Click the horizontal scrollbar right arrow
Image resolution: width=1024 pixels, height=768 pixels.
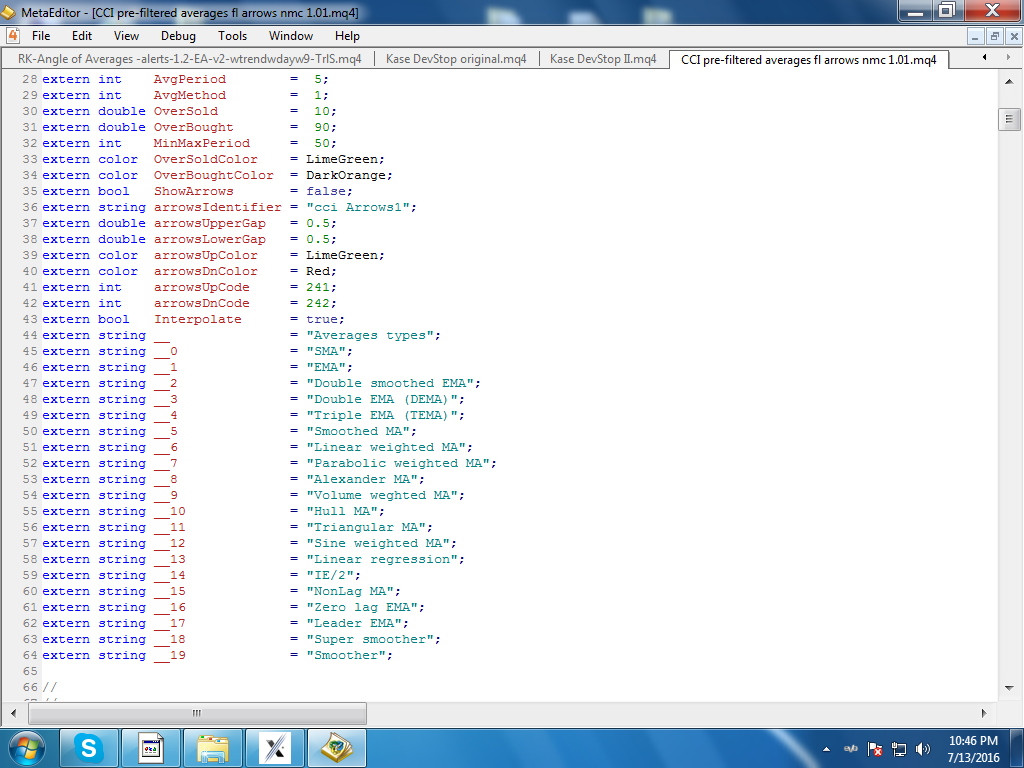click(x=984, y=713)
